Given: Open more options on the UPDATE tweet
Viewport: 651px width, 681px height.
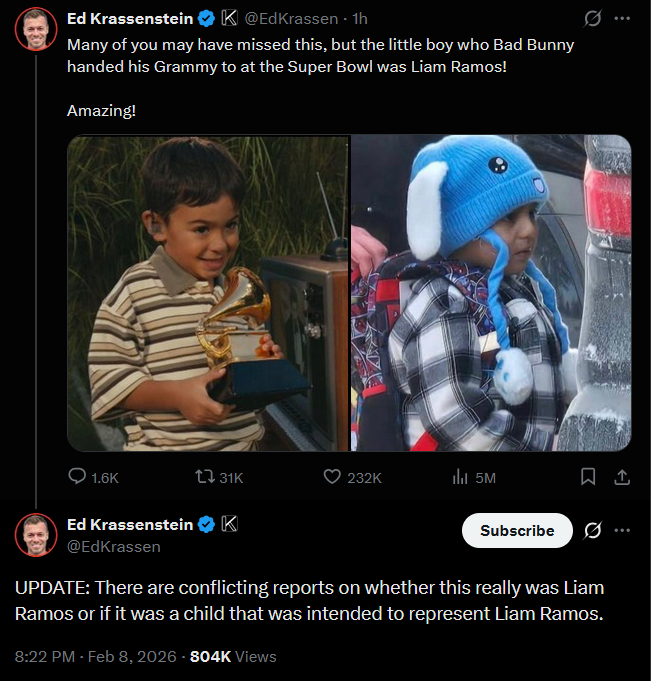Looking at the screenshot, I should click(x=622, y=530).
